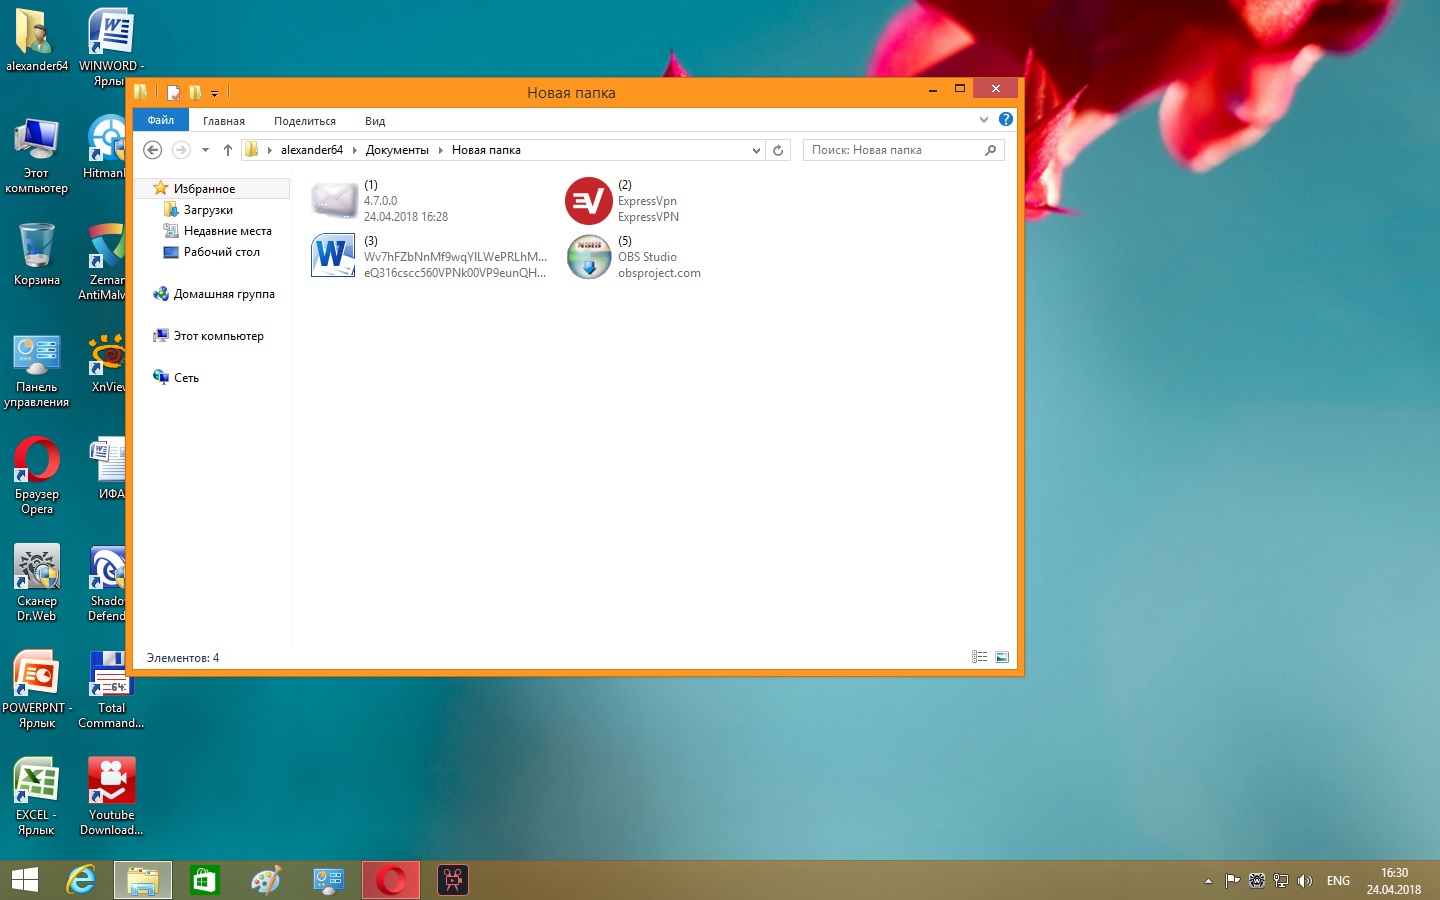Open recent locations dropdown arrow
The height and width of the screenshot is (900, 1440).
tap(205, 150)
